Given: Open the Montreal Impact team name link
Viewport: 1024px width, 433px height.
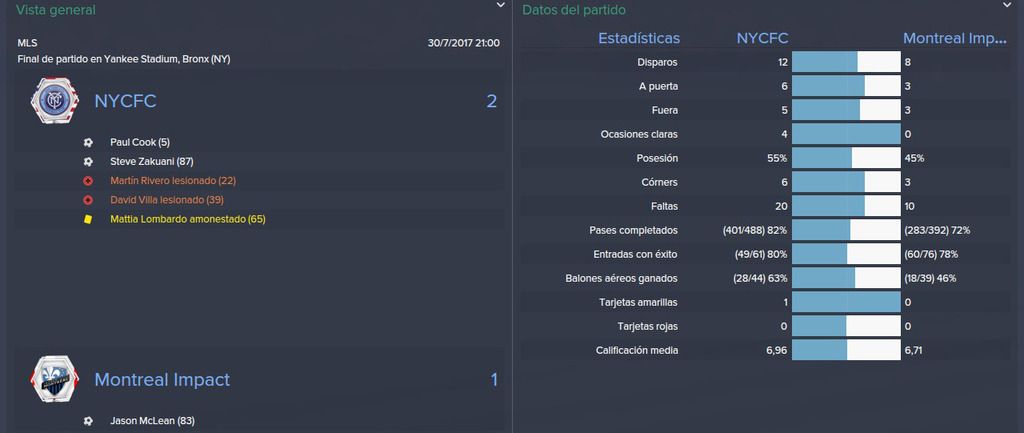Looking at the screenshot, I should [x=162, y=379].
